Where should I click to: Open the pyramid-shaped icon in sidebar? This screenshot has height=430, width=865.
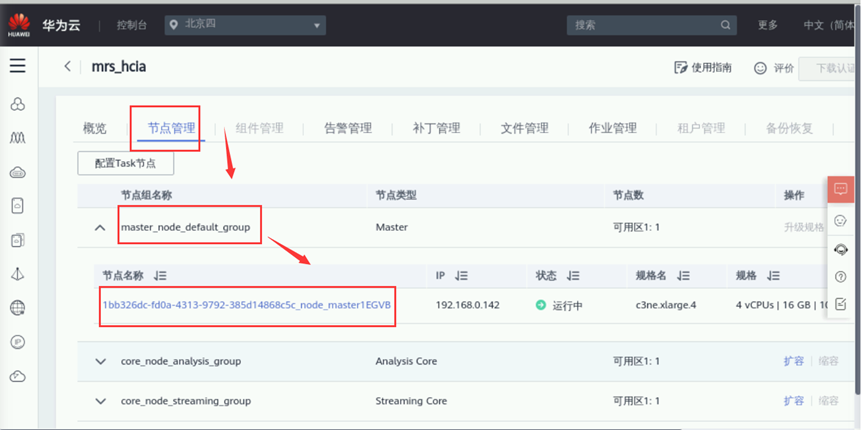(18, 274)
